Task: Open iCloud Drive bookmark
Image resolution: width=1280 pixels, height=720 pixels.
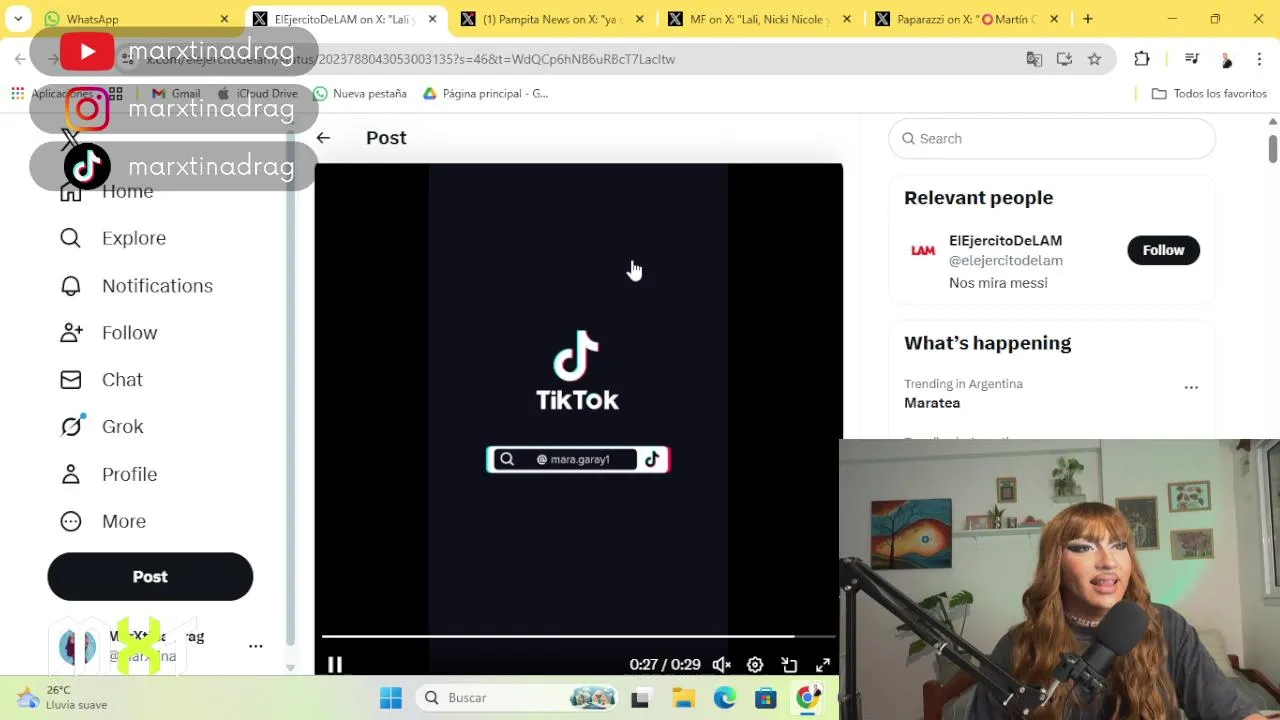Action: click(258, 94)
